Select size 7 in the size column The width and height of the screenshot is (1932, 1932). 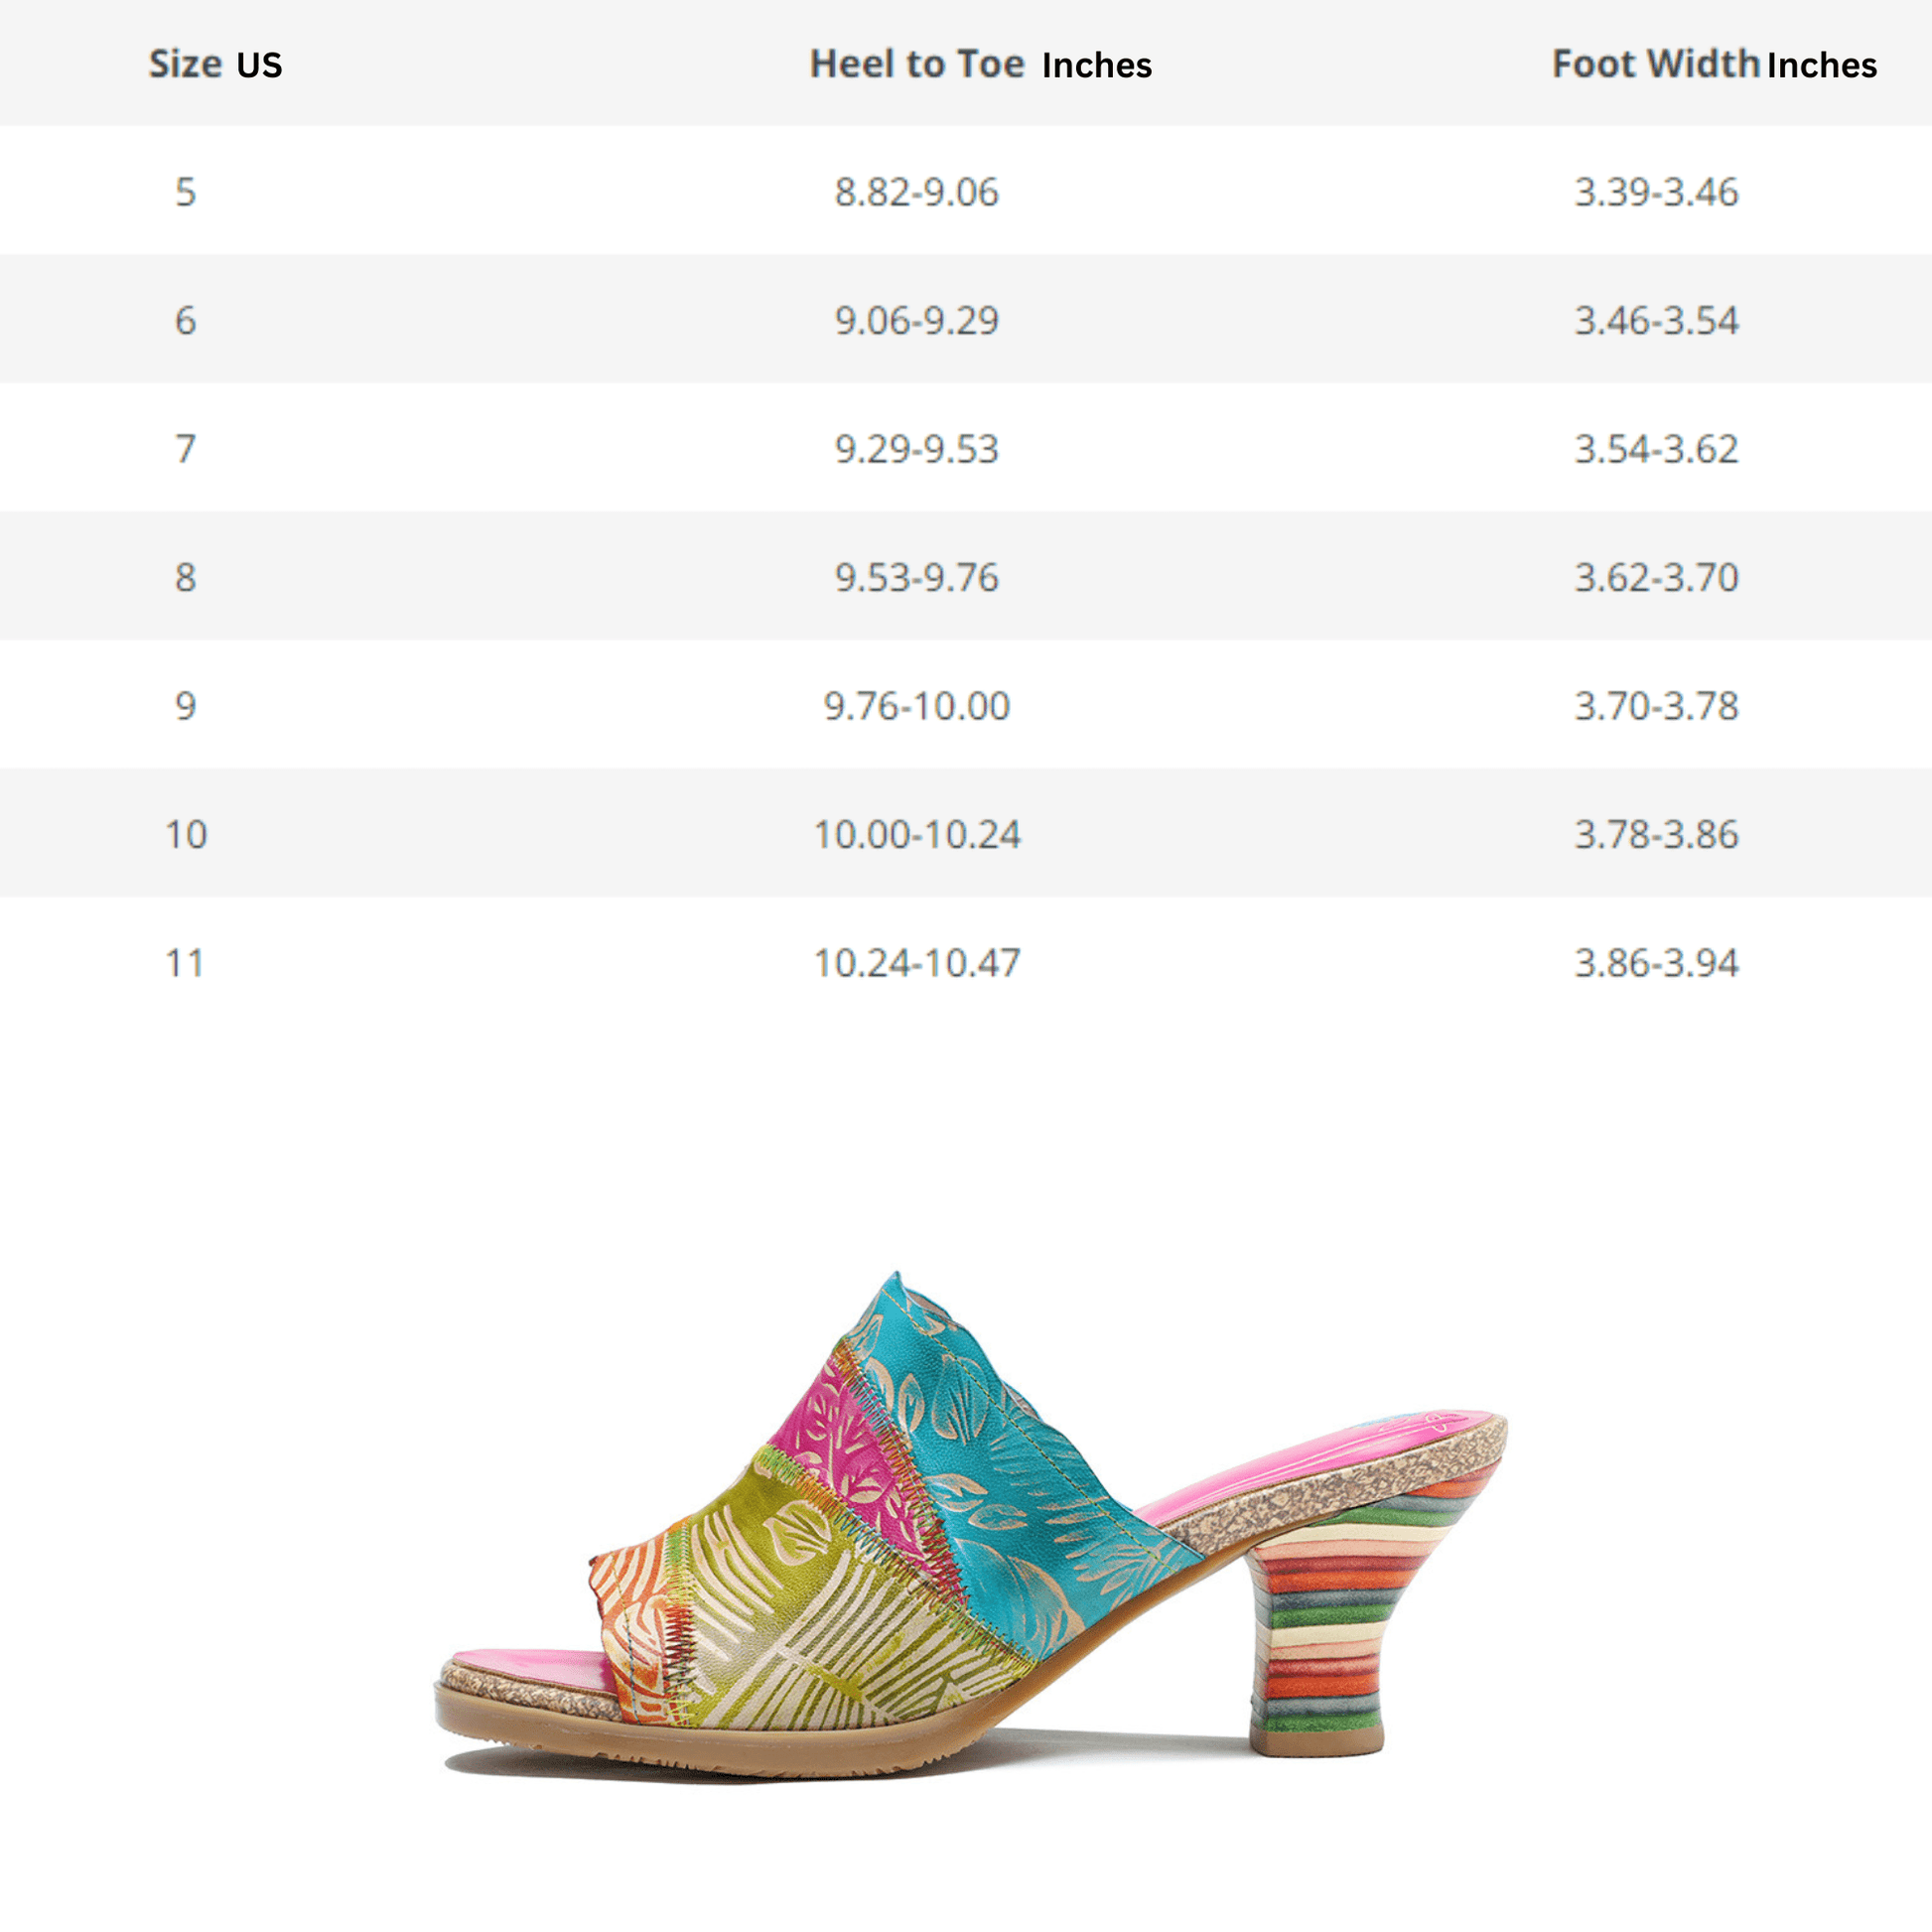[x=186, y=448]
